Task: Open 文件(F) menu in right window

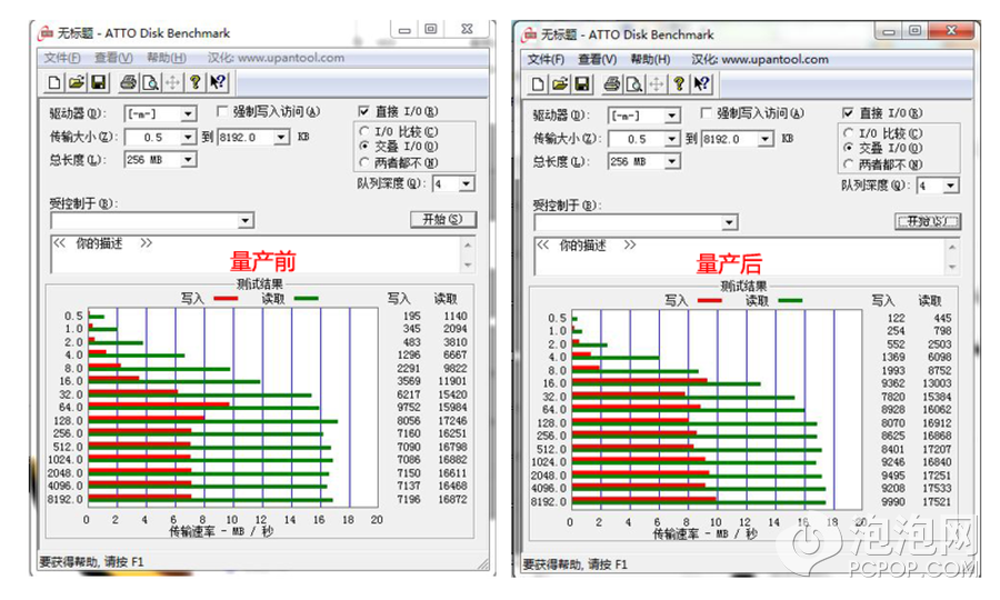Action: click(x=546, y=59)
